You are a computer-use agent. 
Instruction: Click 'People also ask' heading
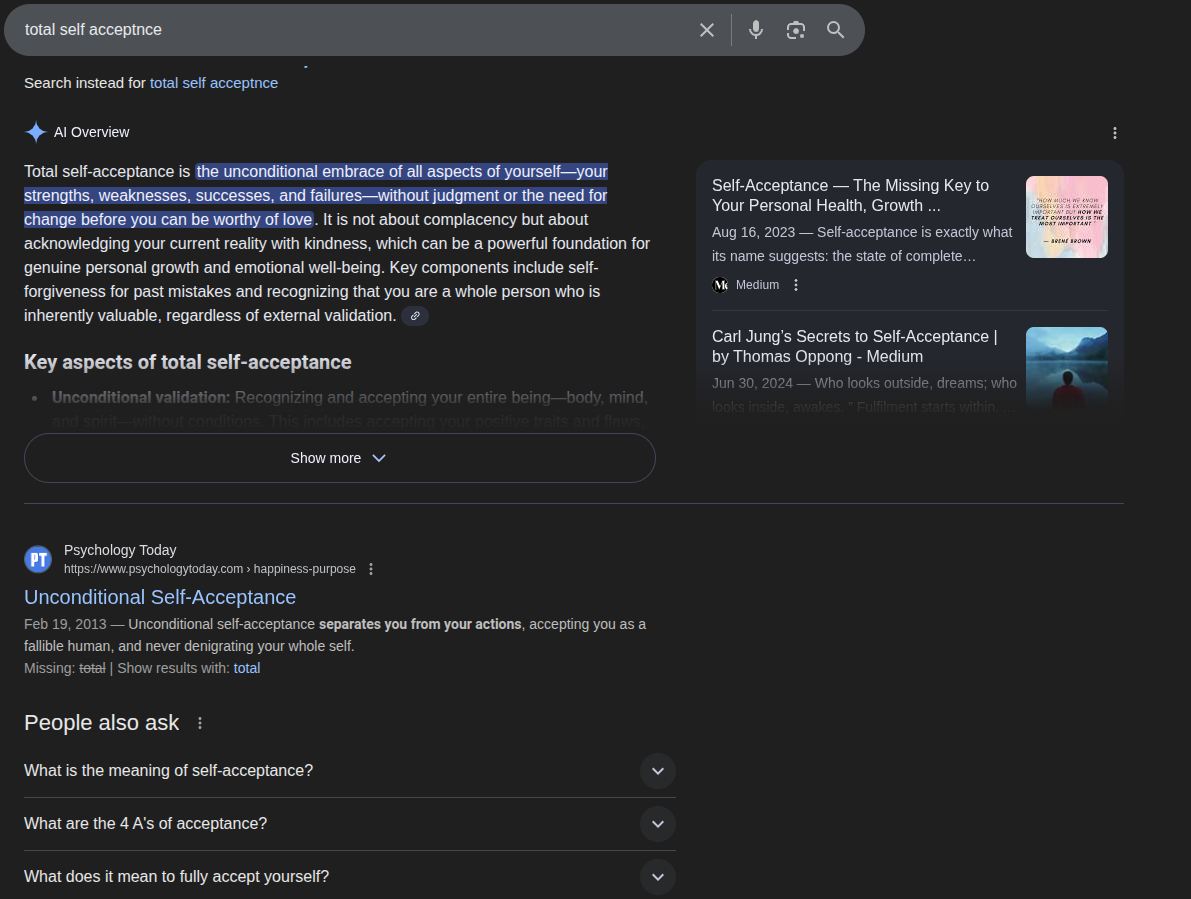coord(102,723)
